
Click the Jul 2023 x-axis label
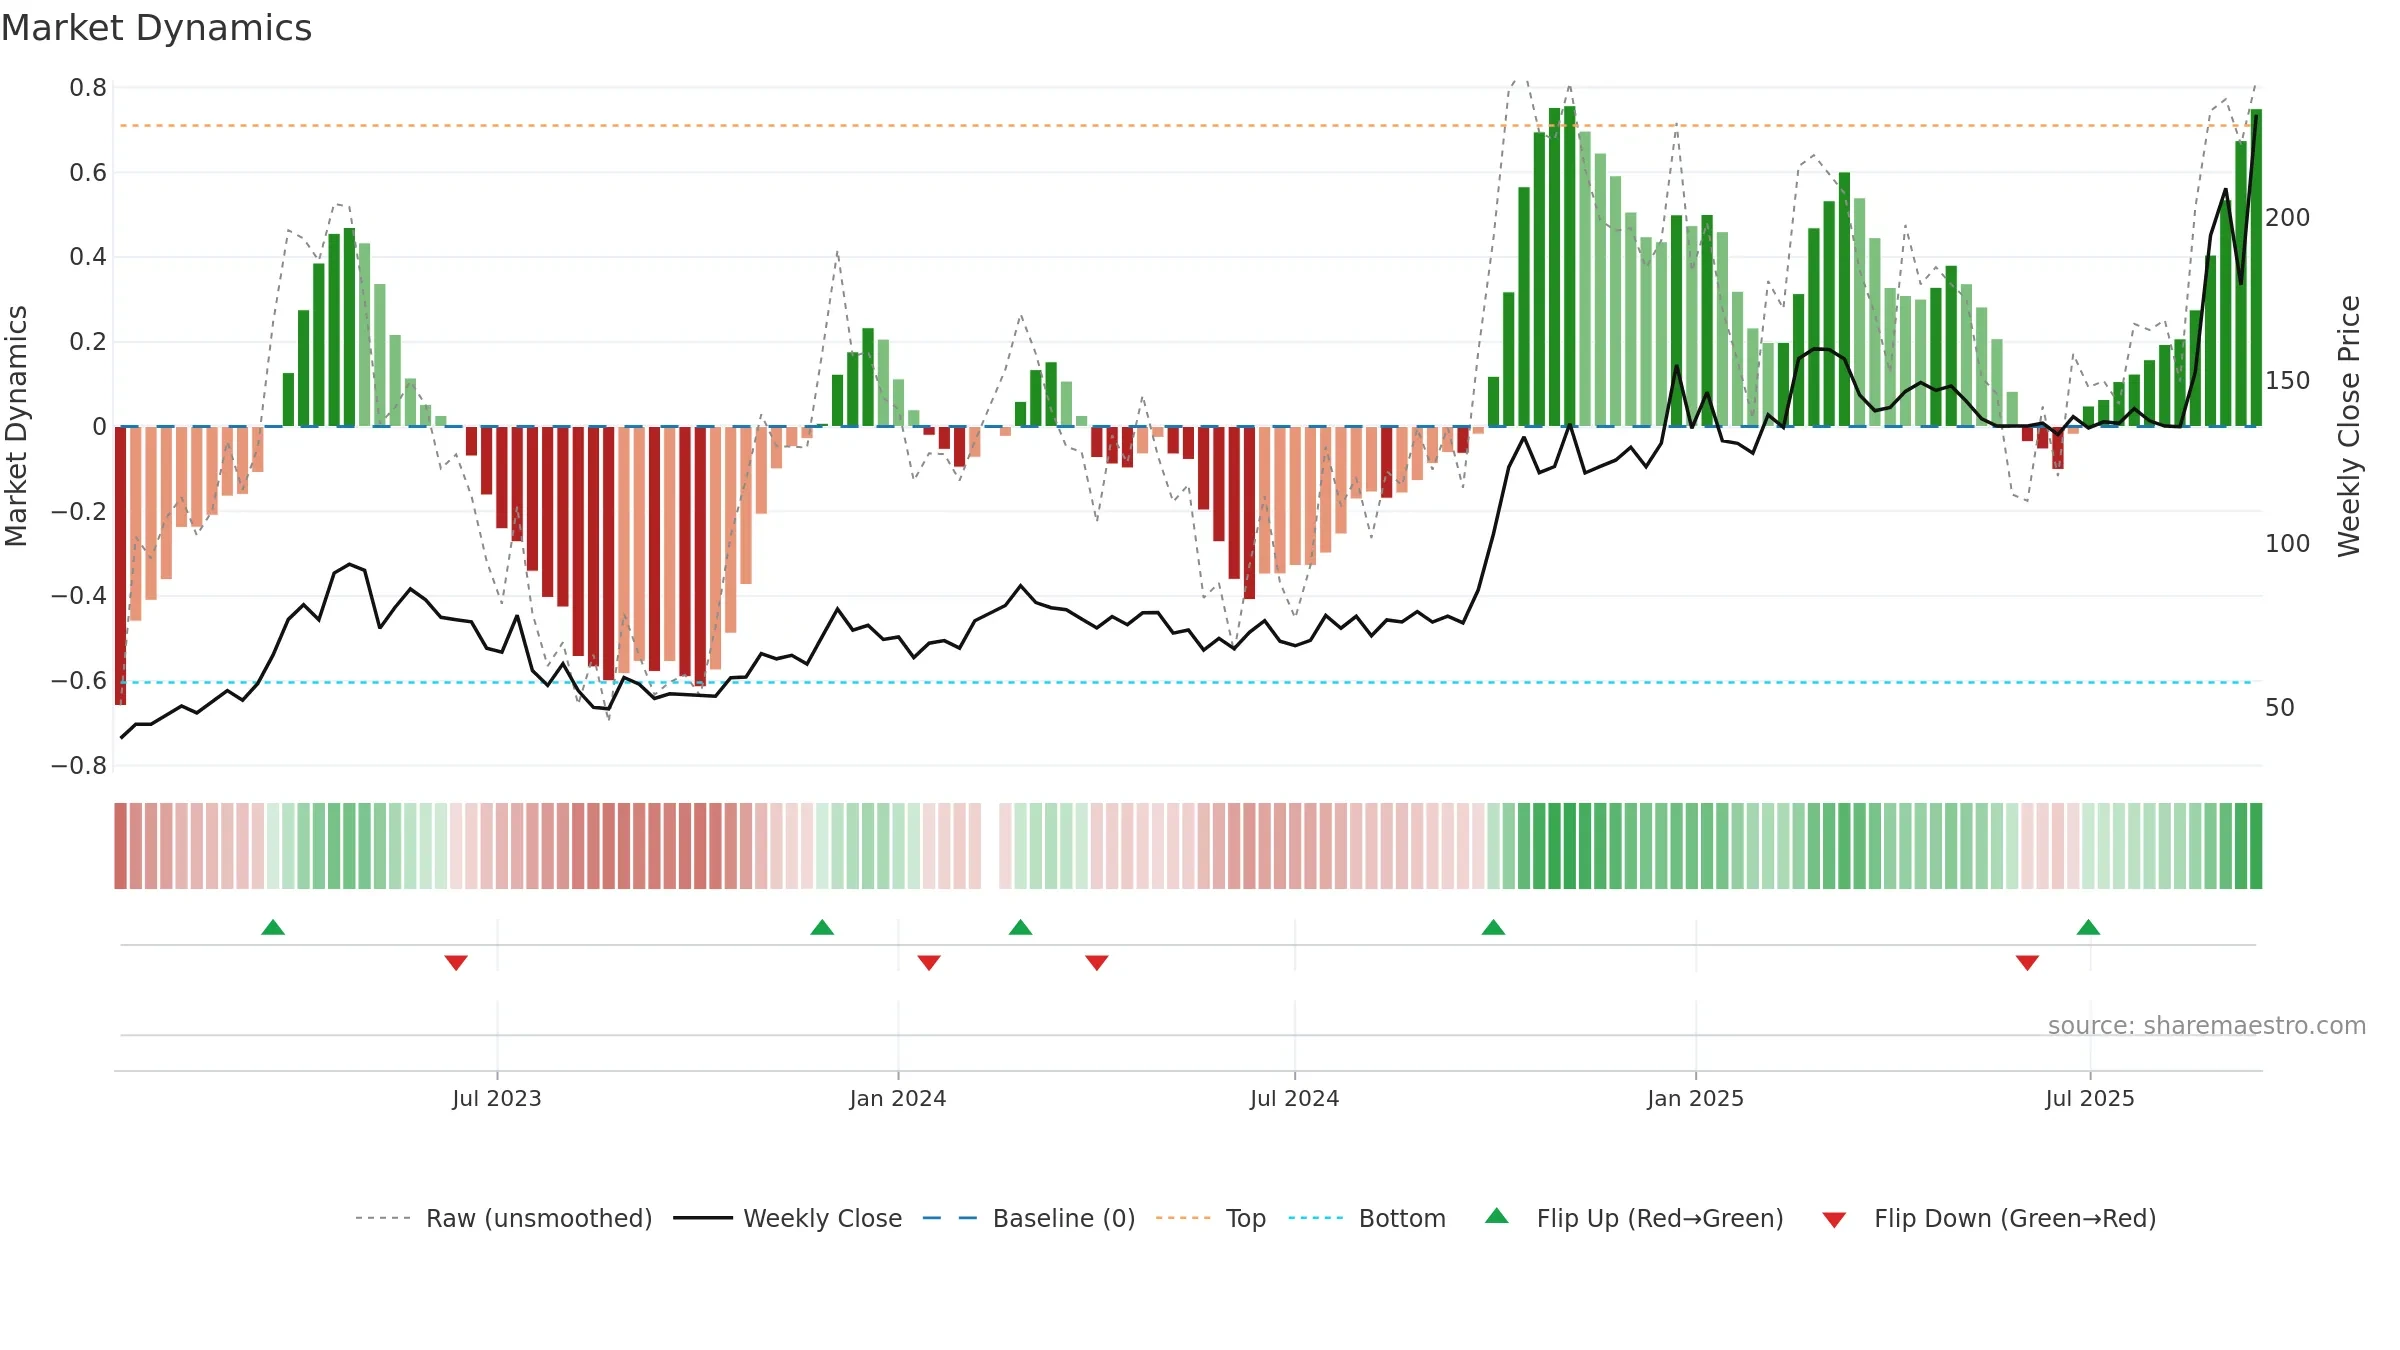[497, 1098]
